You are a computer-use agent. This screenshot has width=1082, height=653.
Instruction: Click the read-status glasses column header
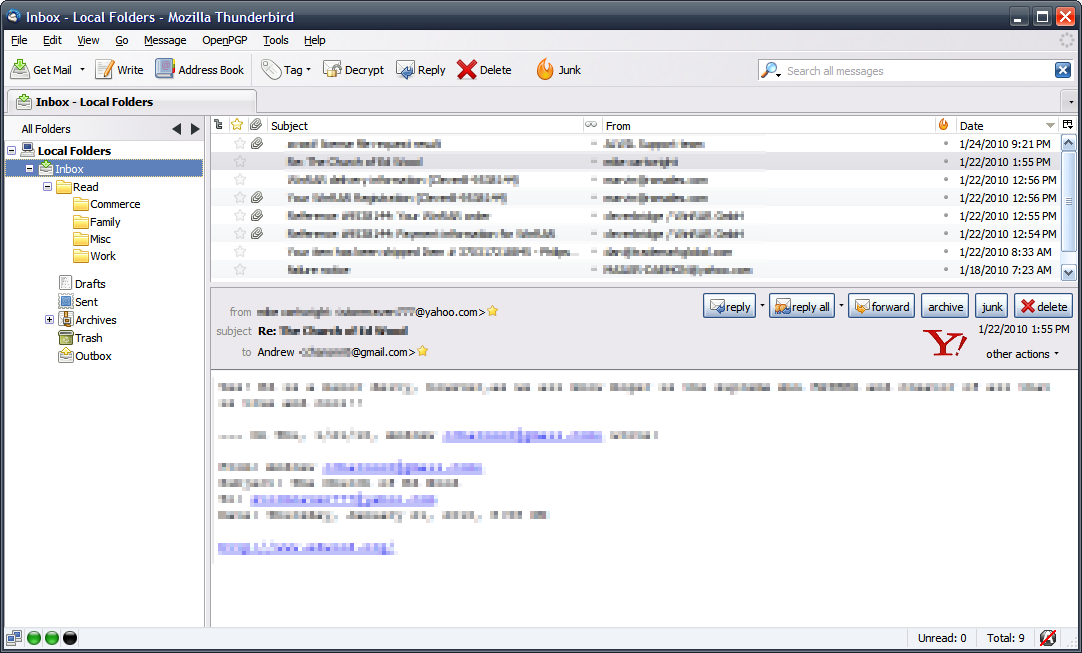pyautogui.click(x=591, y=125)
